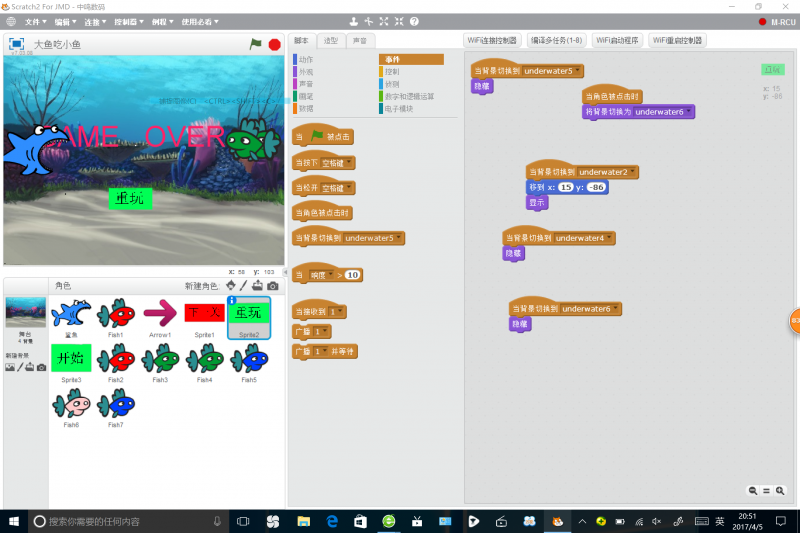Select the duplicate stamp tool
Image resolution: width=800 pixels, height=533 pixels.
tap(354, 21)
